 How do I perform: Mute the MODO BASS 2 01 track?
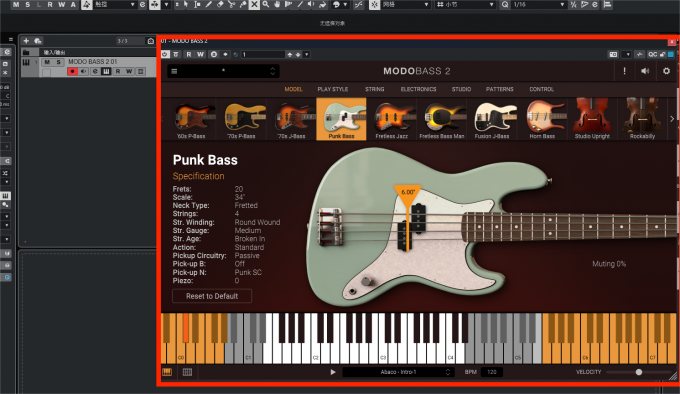tap(47, 62)
